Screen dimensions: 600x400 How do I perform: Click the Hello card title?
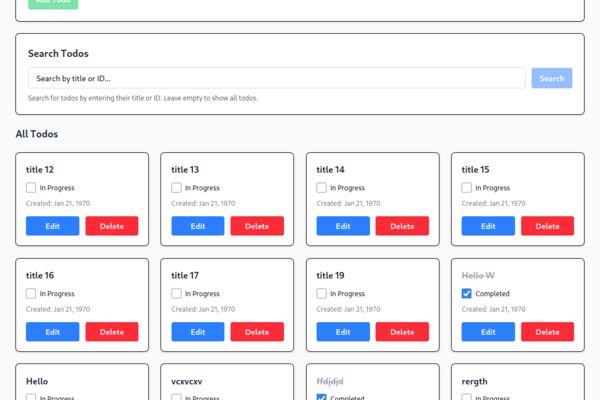[37, 381]
